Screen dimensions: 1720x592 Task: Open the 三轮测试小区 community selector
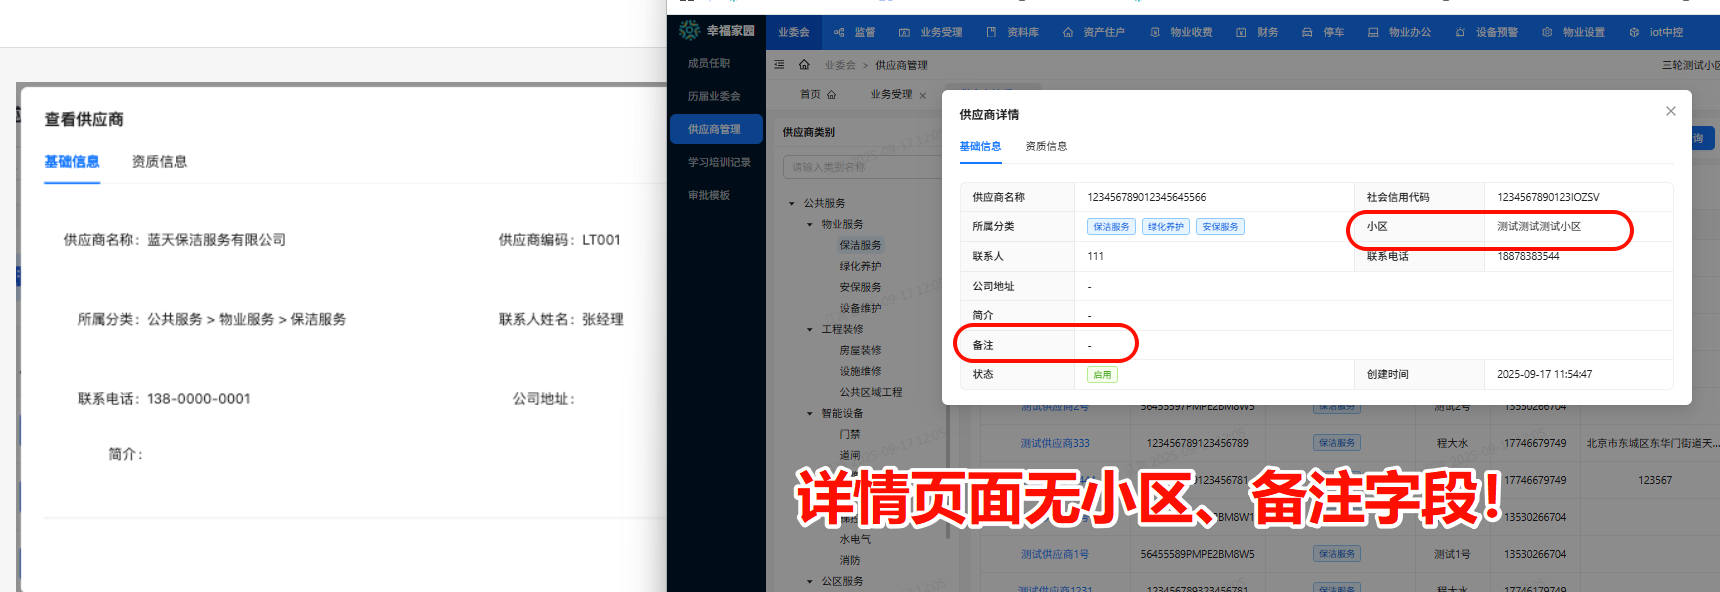pos(1690,65)
